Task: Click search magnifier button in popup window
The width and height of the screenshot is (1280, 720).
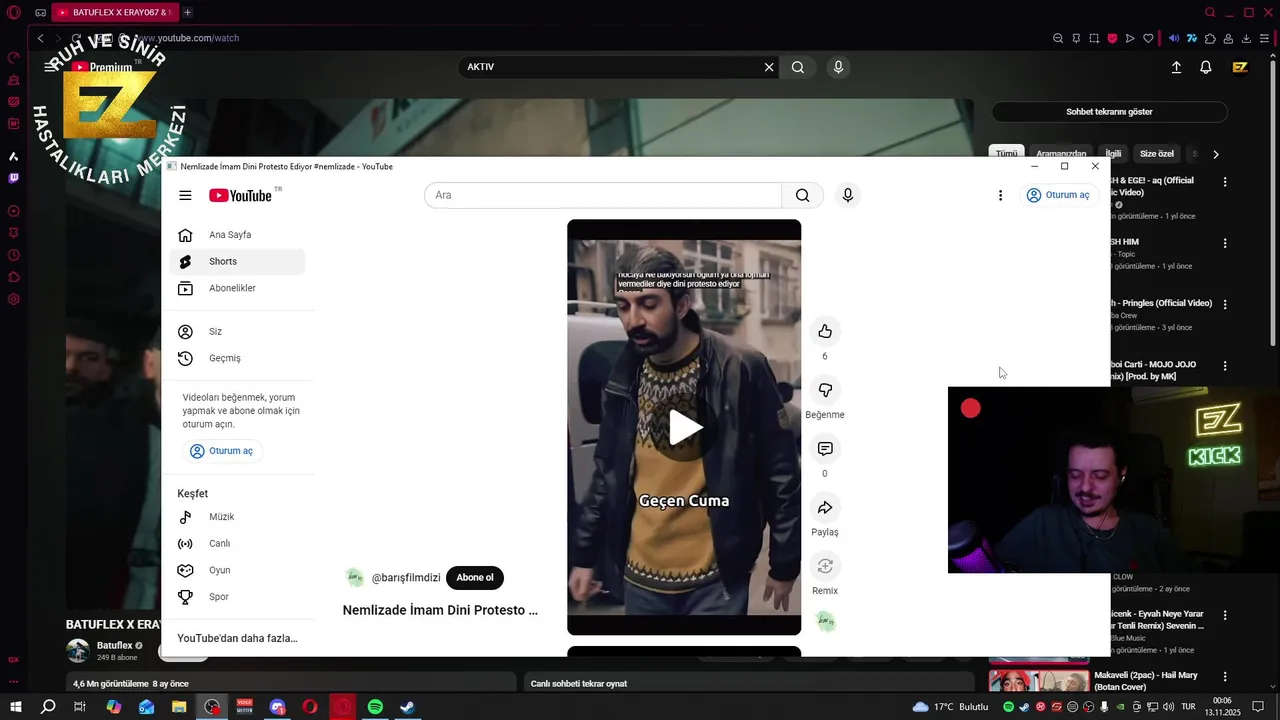Action: (802, 195)
